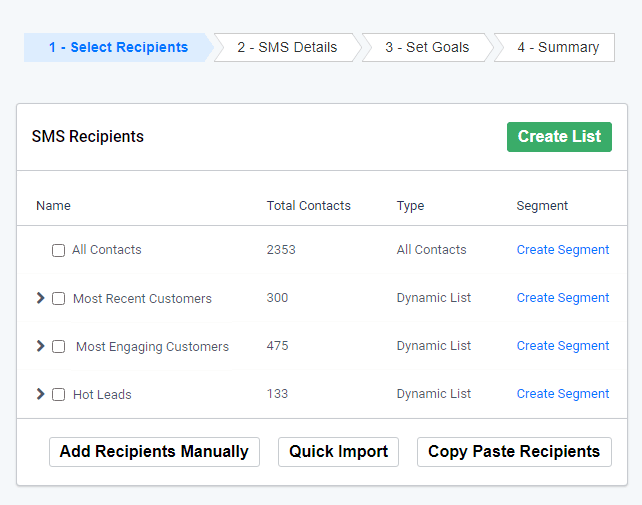
Task: Click the Type column header
Action: pos(410,206)
